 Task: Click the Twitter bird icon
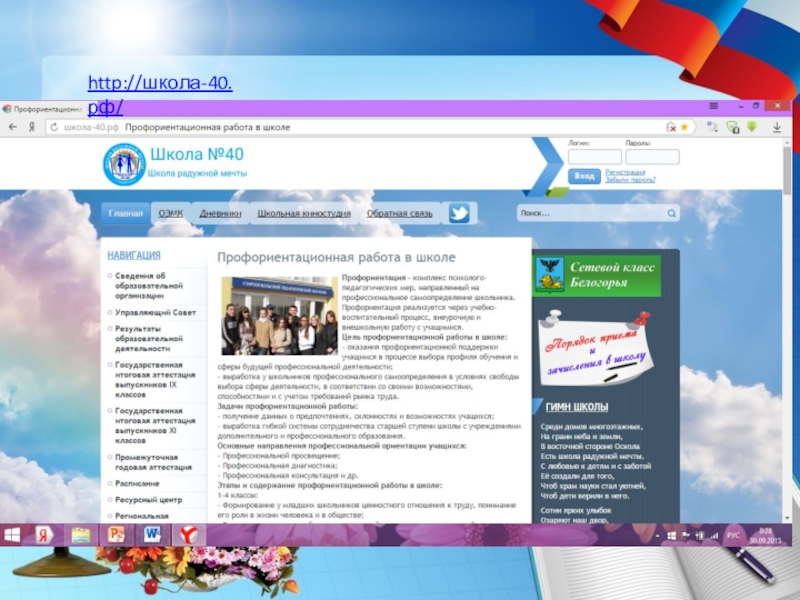pyautogui.click(x=459, y=213)
